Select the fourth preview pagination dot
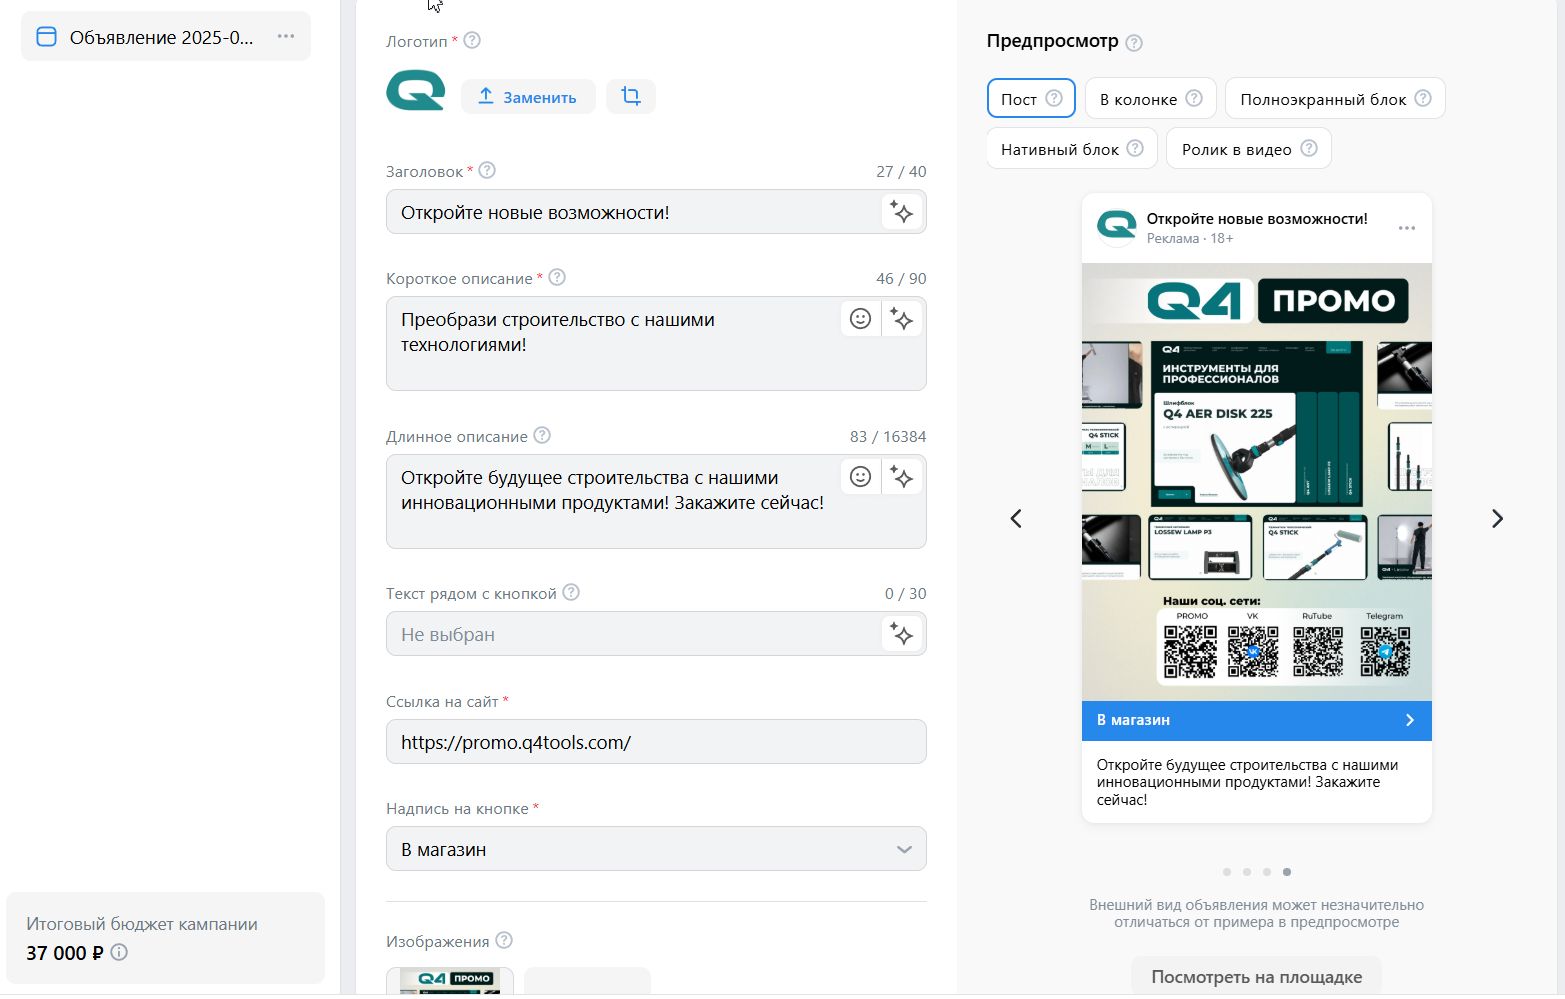 pyautogui.click(x=1287, y=872)
